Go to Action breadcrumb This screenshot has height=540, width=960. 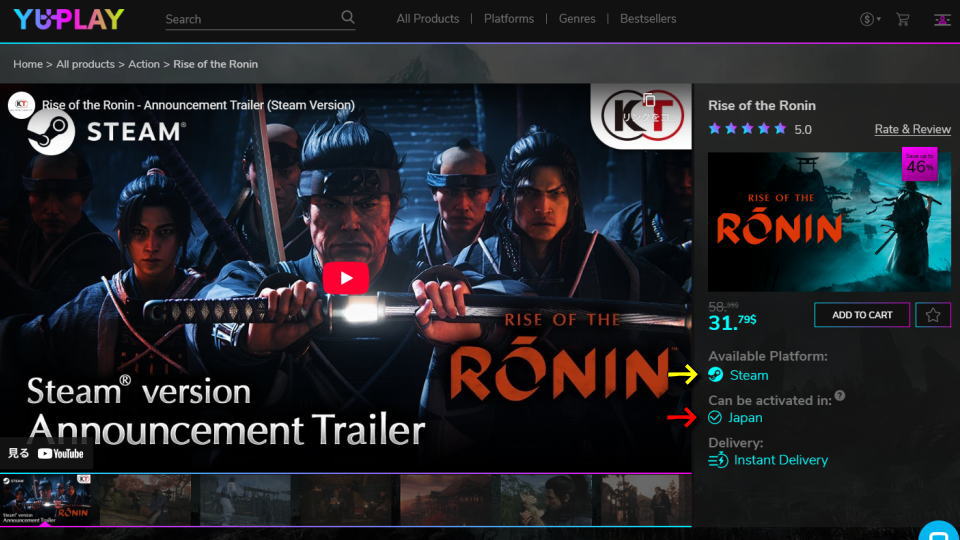point(144,64)
